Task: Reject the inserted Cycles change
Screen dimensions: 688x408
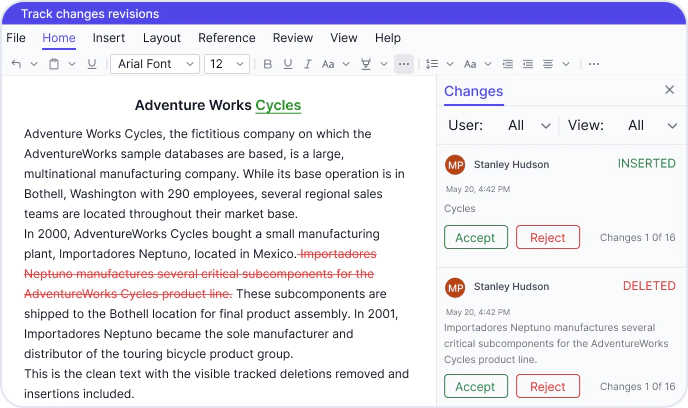Action: (548, 237)
